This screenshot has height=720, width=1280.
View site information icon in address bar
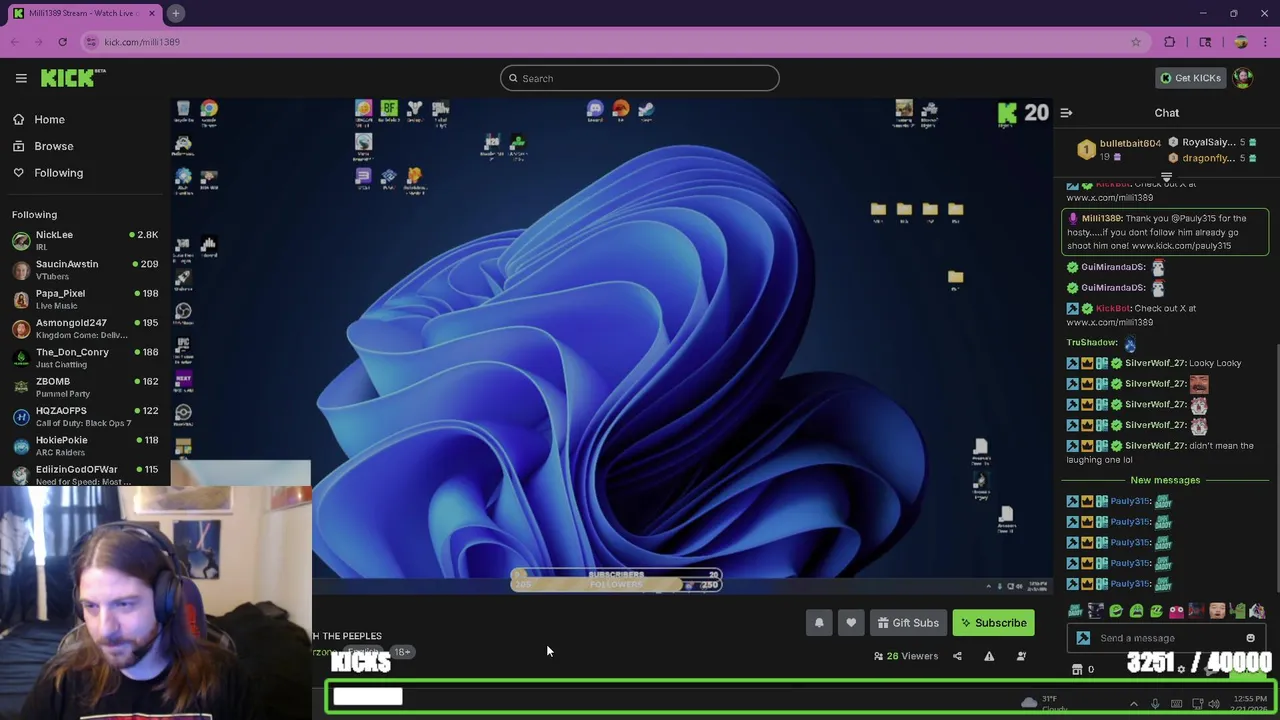coord(91,42)
